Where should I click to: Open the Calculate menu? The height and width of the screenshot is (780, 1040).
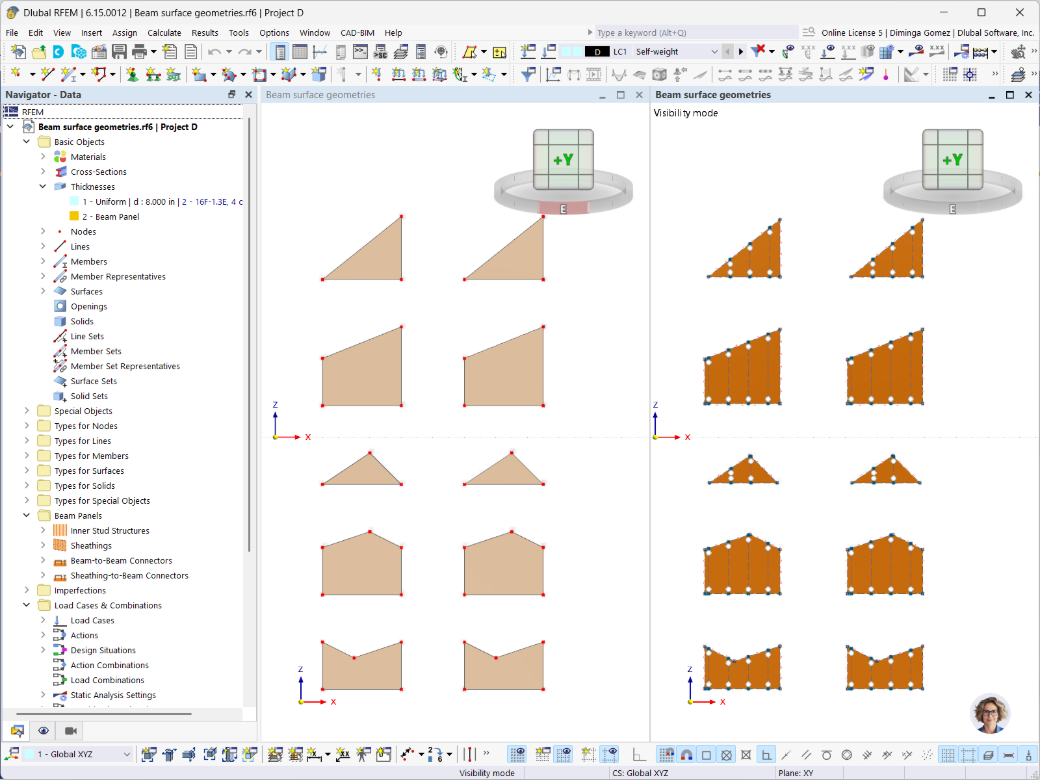point(164,32)
